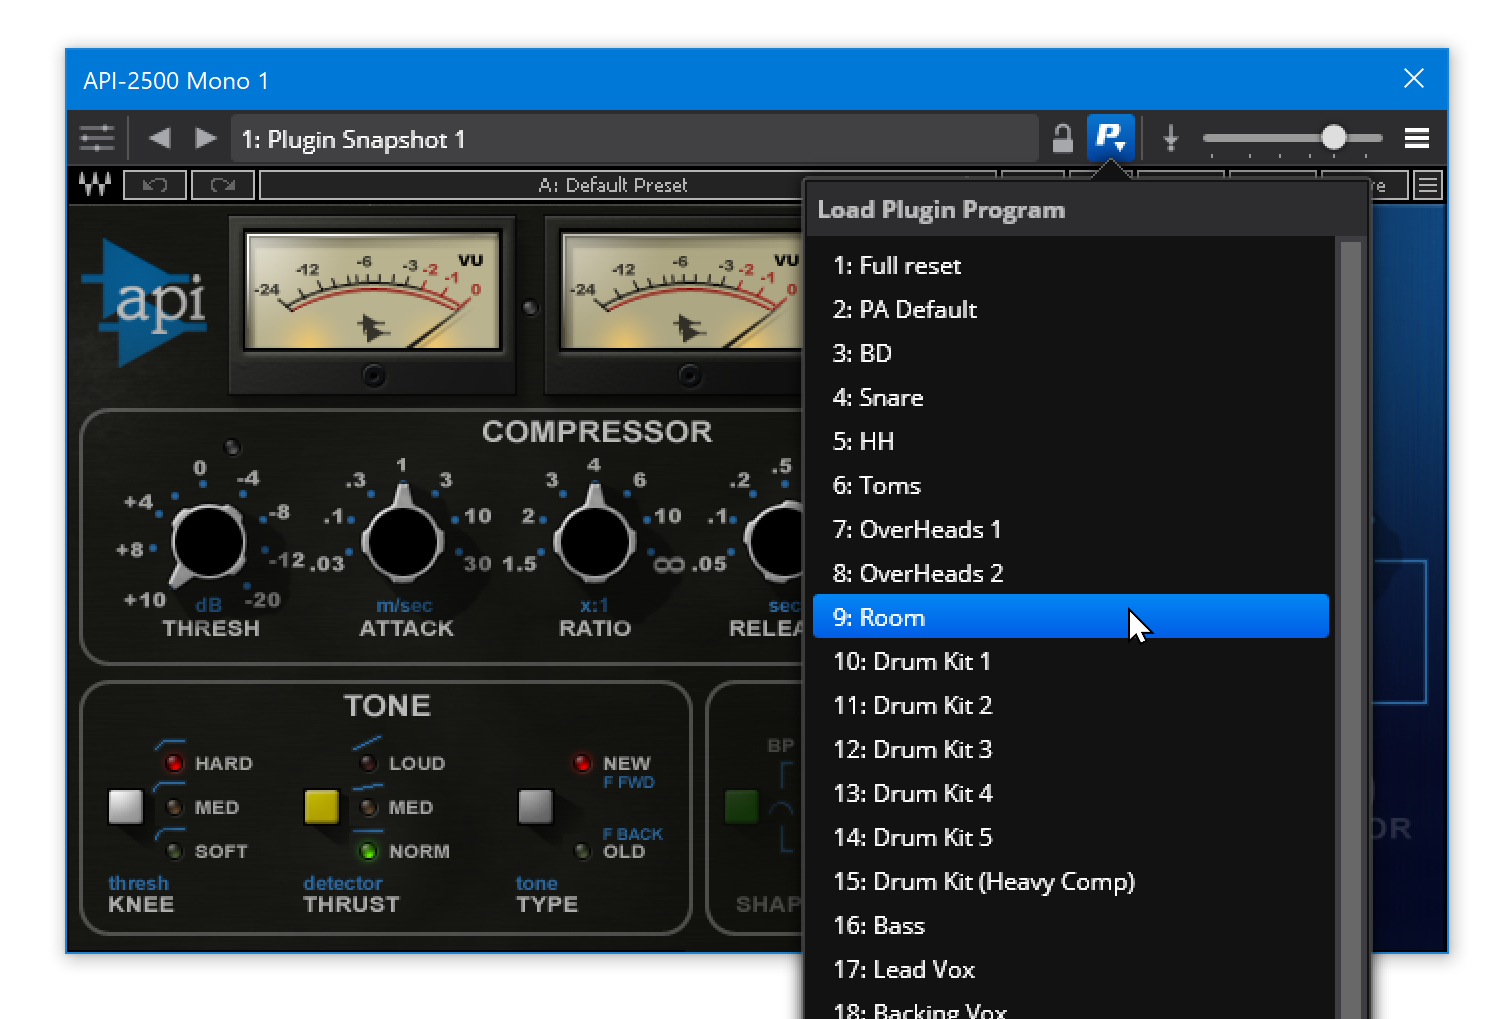
Task: Click the Waves logo icon
Action: [95, 185]
